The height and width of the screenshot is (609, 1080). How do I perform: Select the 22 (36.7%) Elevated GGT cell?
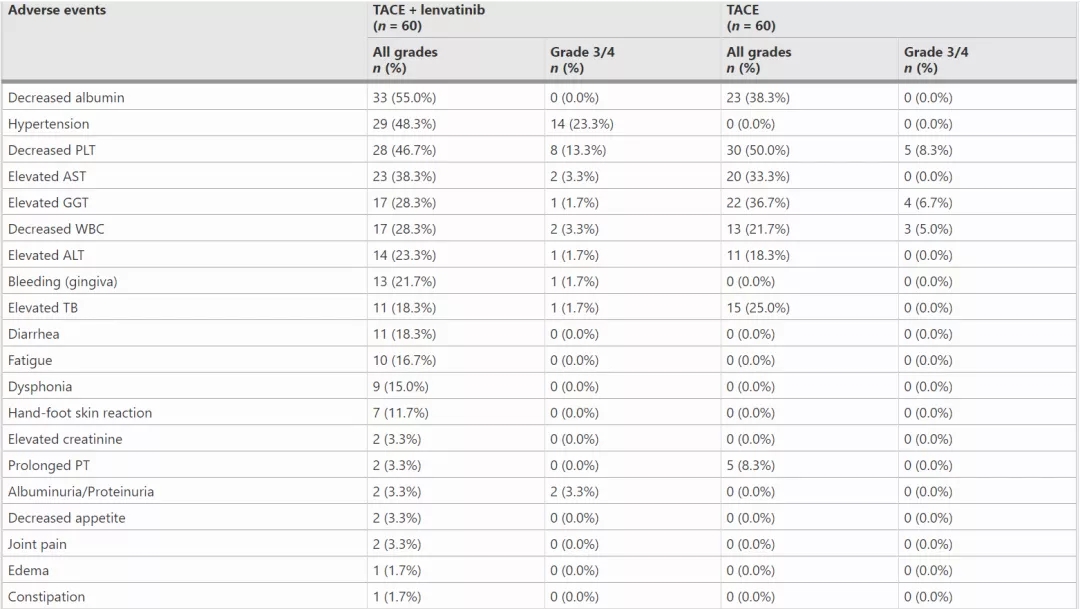coord(758,202)
